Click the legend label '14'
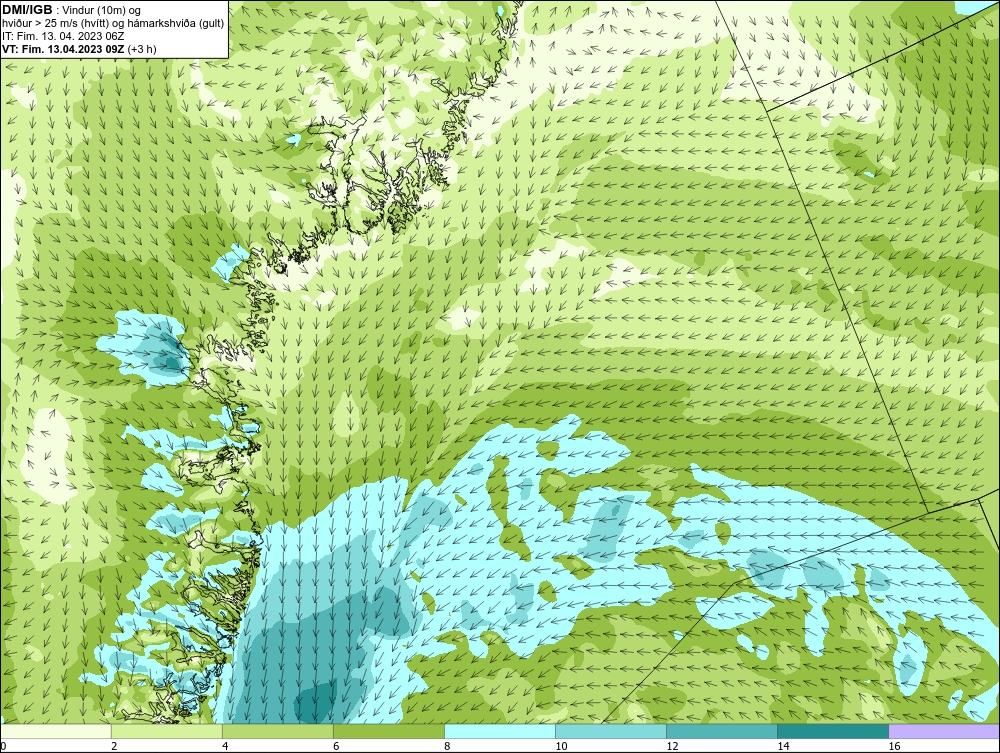The image size is (1000, 753). (x=783, y=746)
